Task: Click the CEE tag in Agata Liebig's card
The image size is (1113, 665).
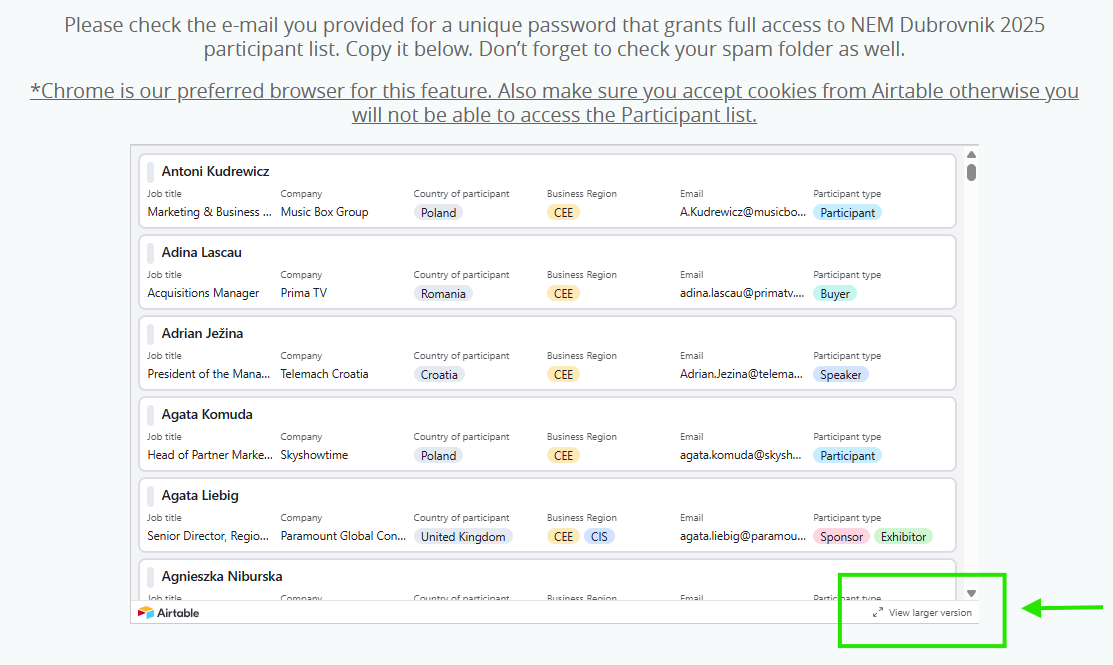Action: (x=564, y=536)
